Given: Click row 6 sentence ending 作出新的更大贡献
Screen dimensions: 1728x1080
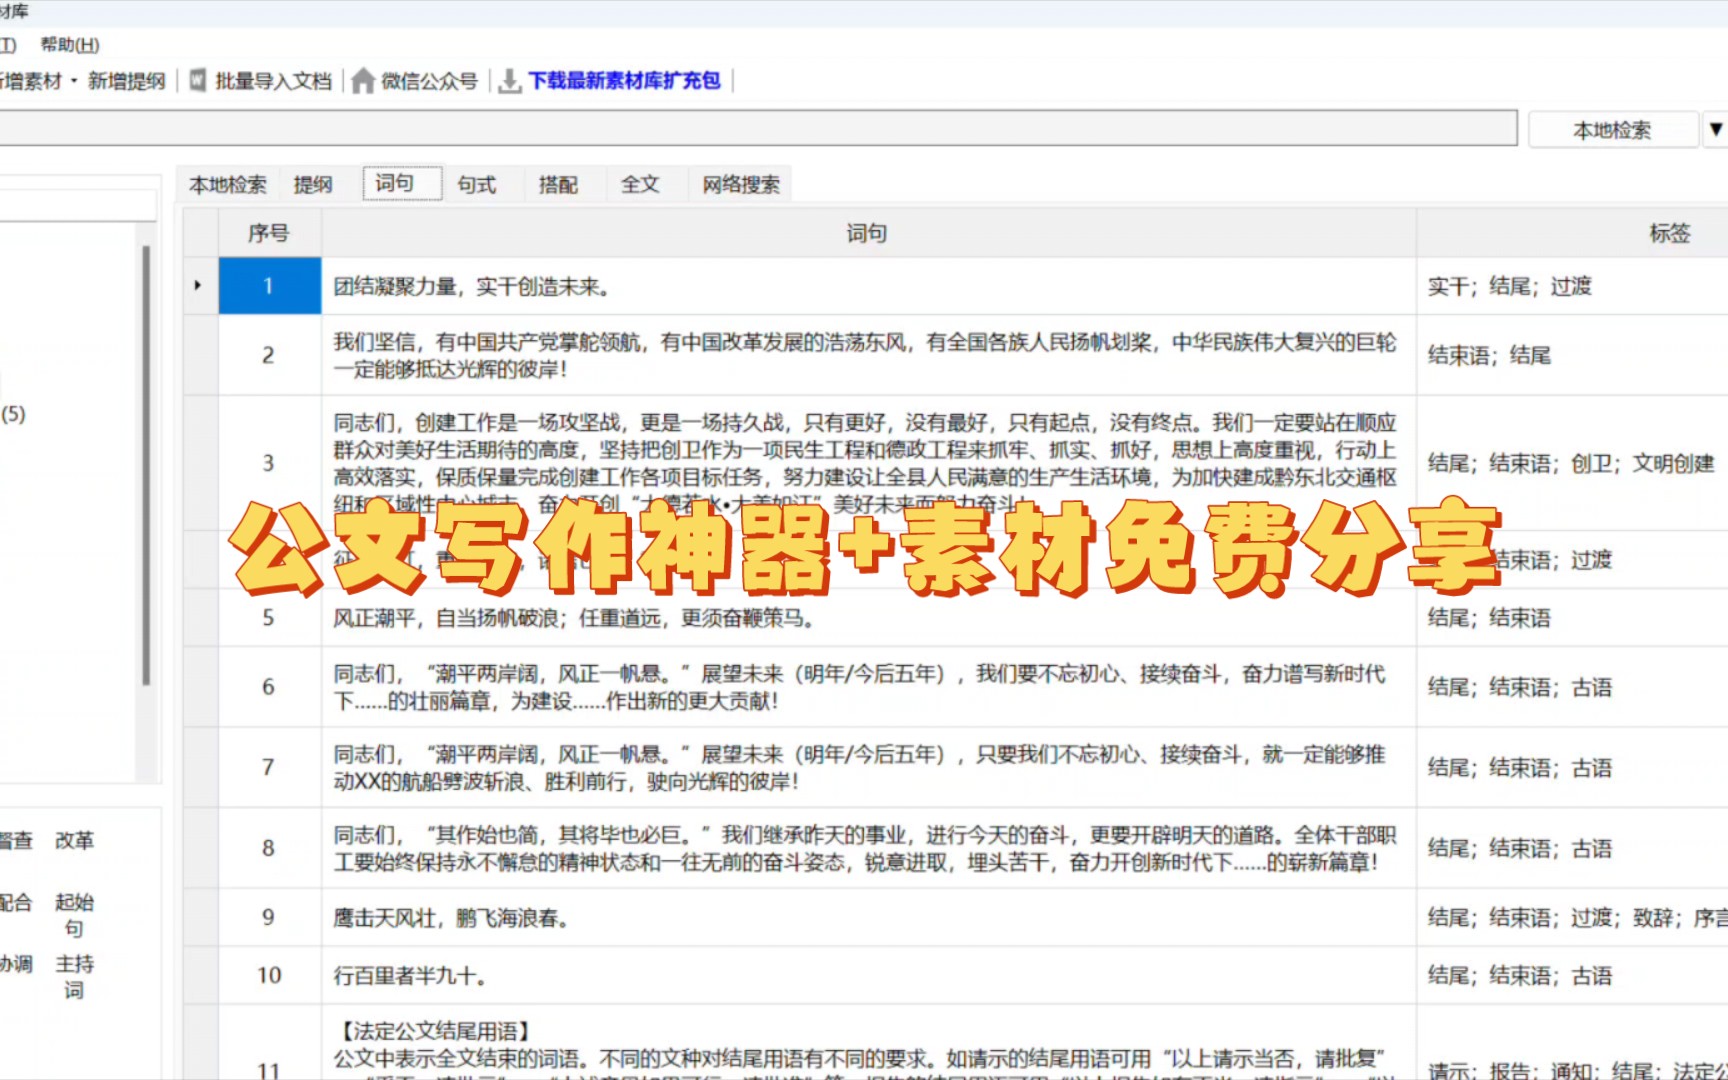Looking at the screenshot, I should (x=860, y=687).
